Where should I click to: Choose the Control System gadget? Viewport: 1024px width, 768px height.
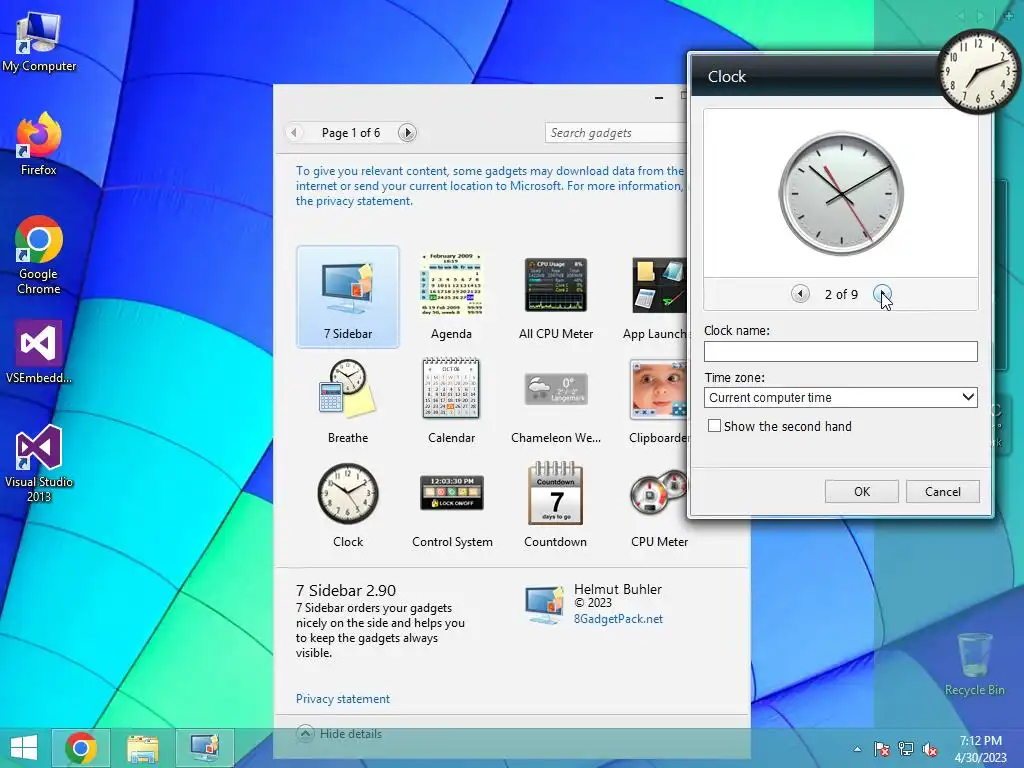[452, 505]
